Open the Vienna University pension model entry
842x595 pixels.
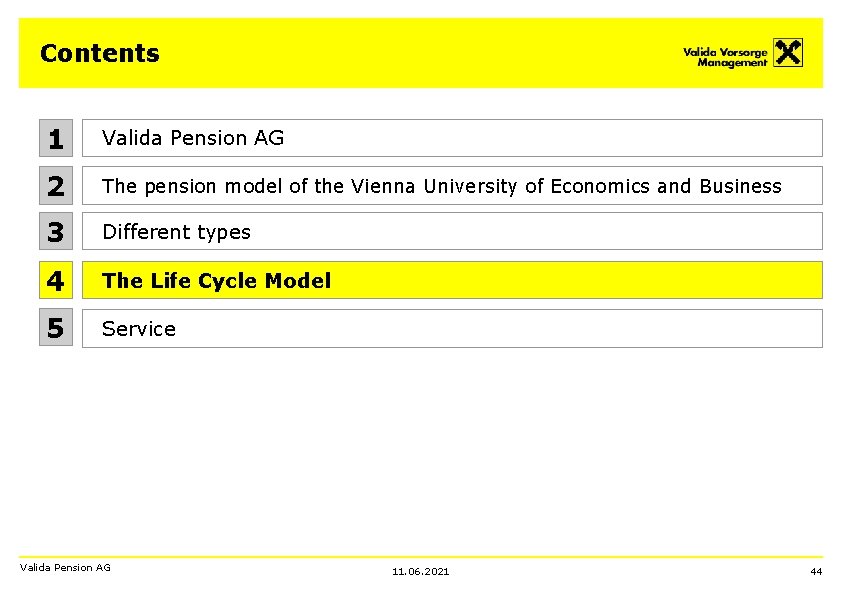coord(441,186)
